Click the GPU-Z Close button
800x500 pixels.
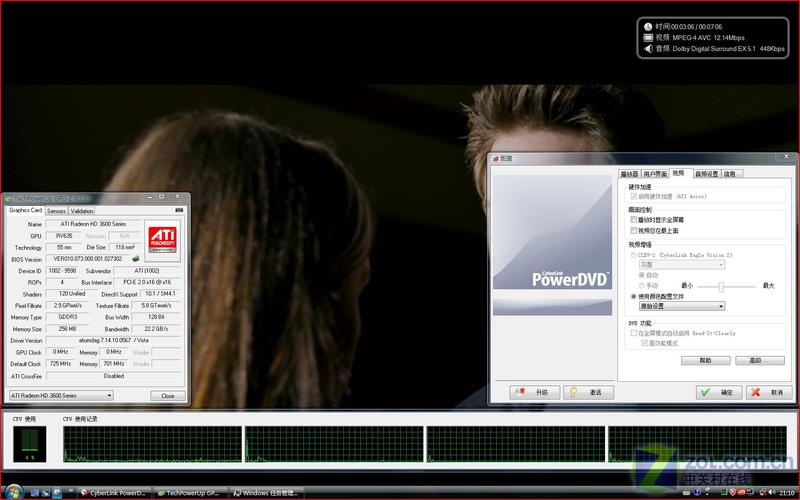[167, 396]
